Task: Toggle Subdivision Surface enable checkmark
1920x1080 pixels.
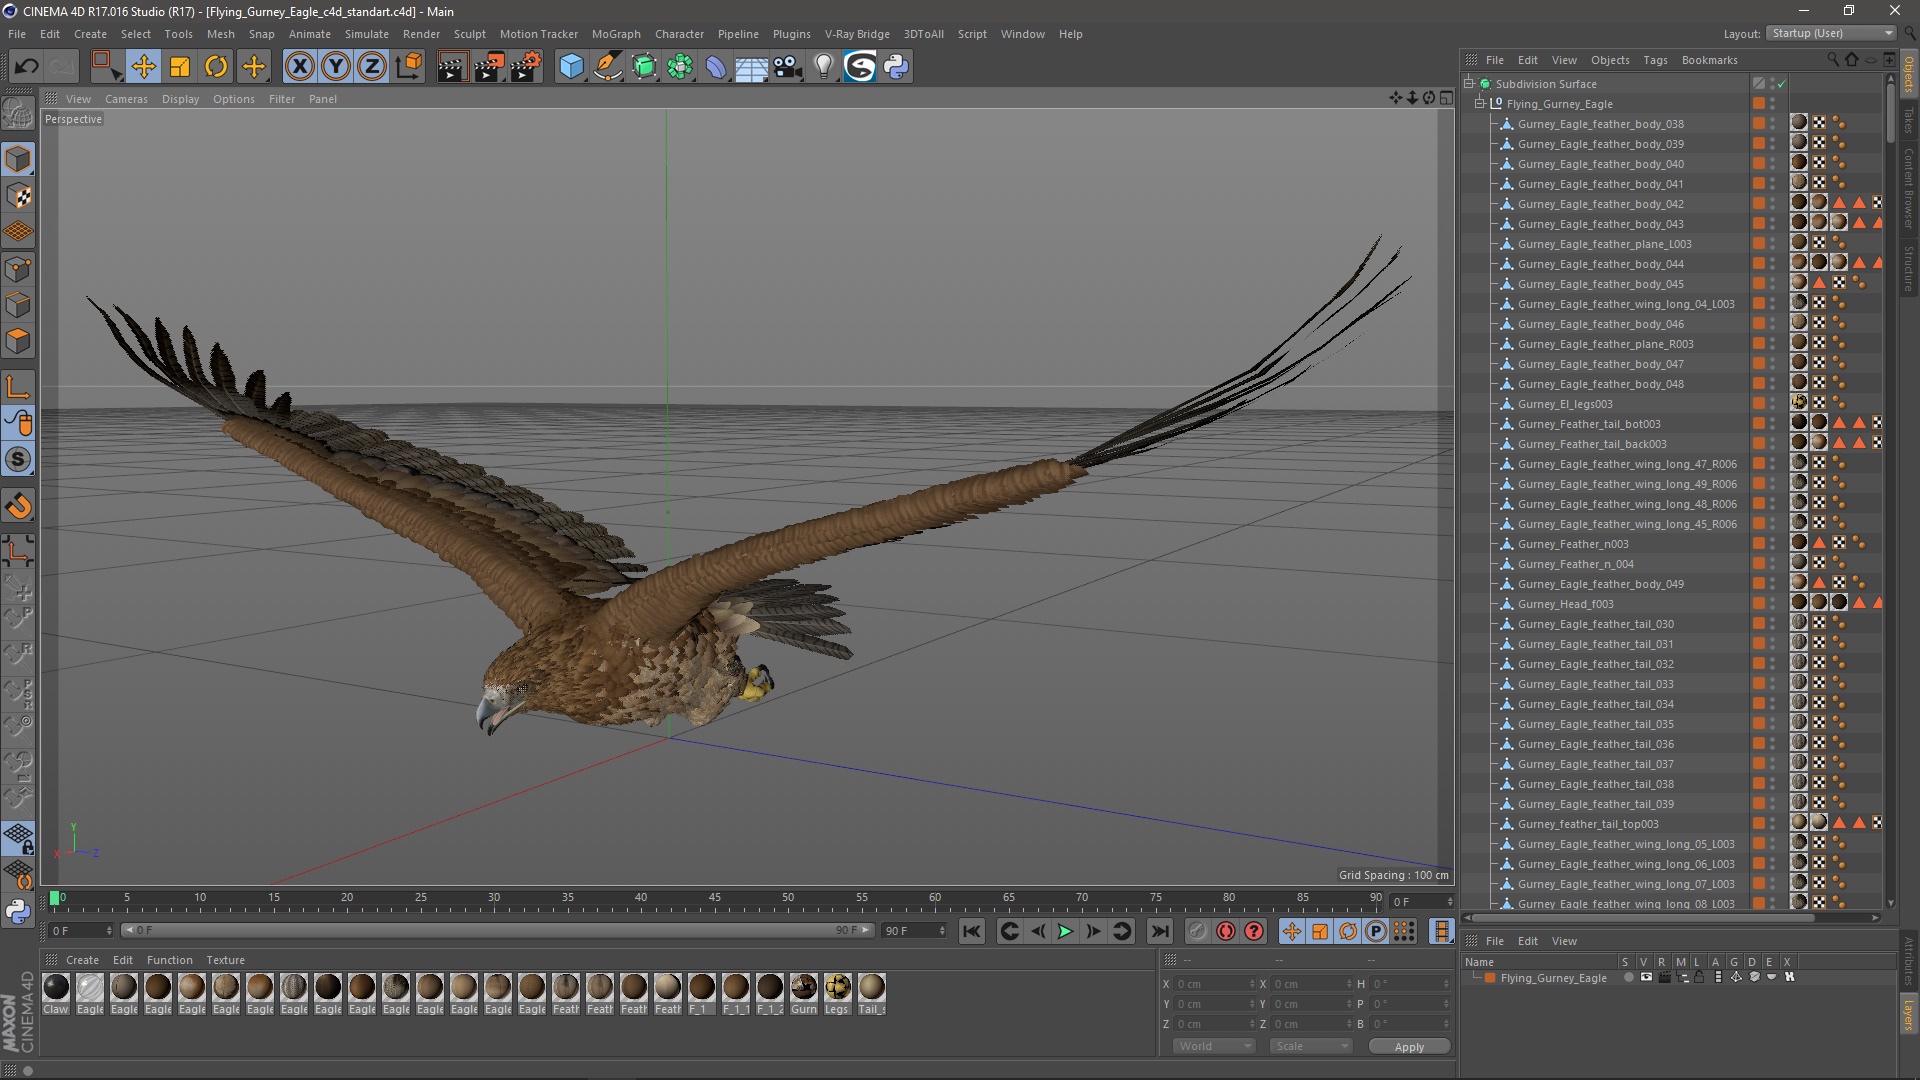Action: point(1781,84)
